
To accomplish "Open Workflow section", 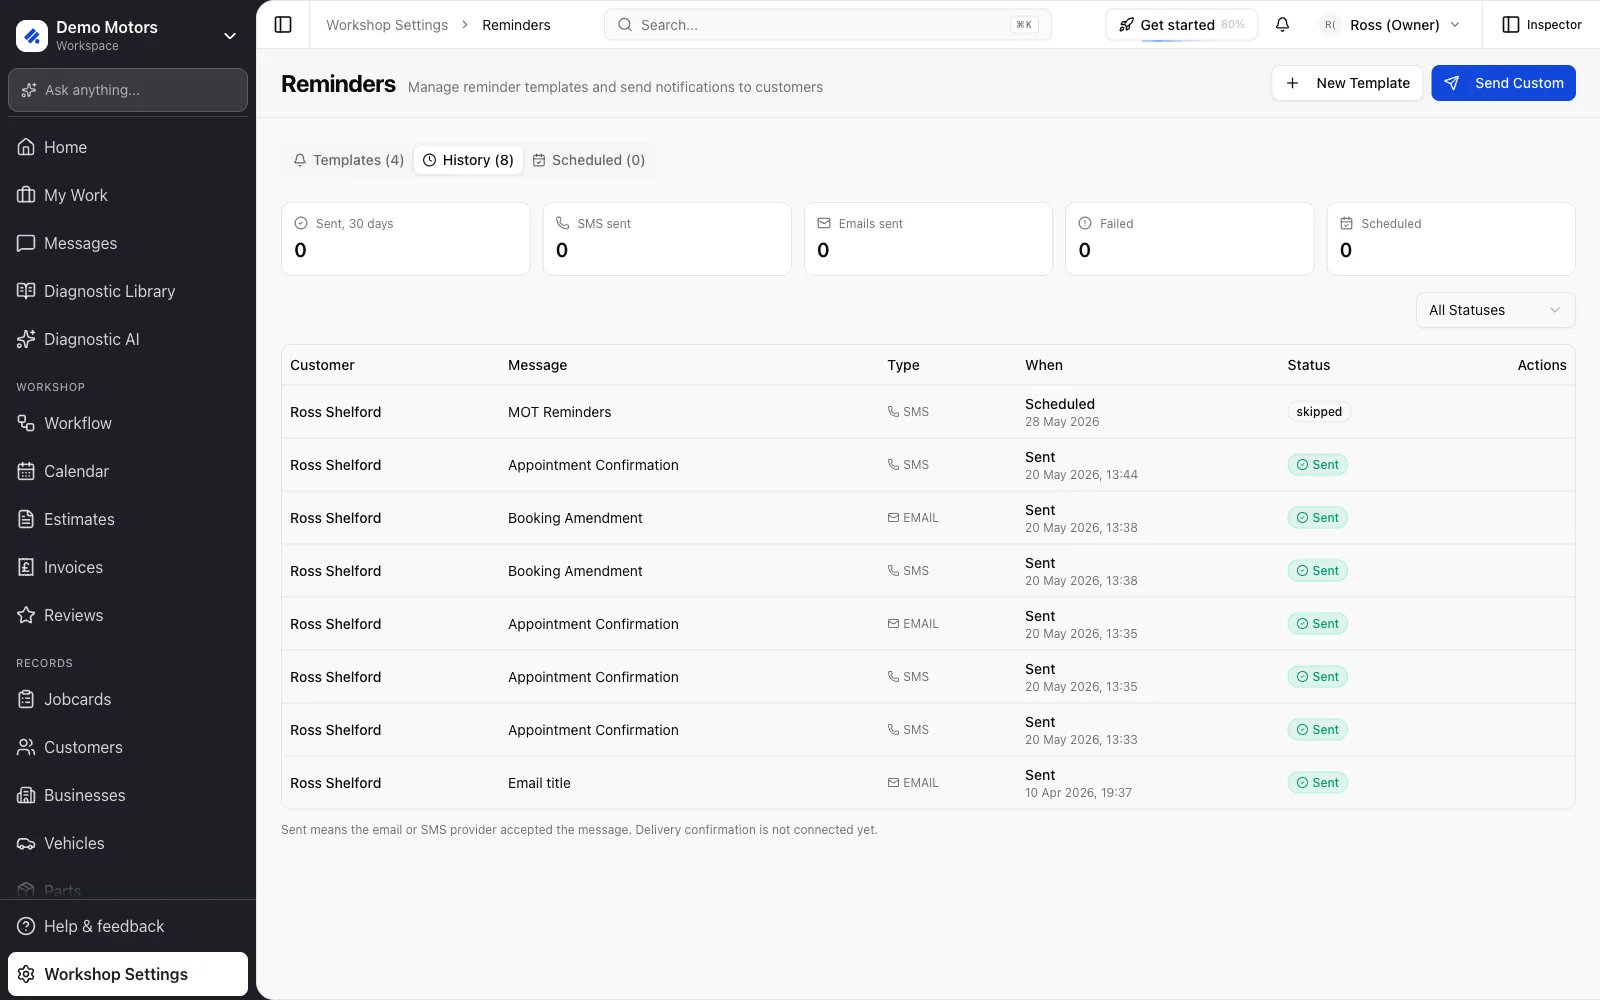I will click(128, 423).
